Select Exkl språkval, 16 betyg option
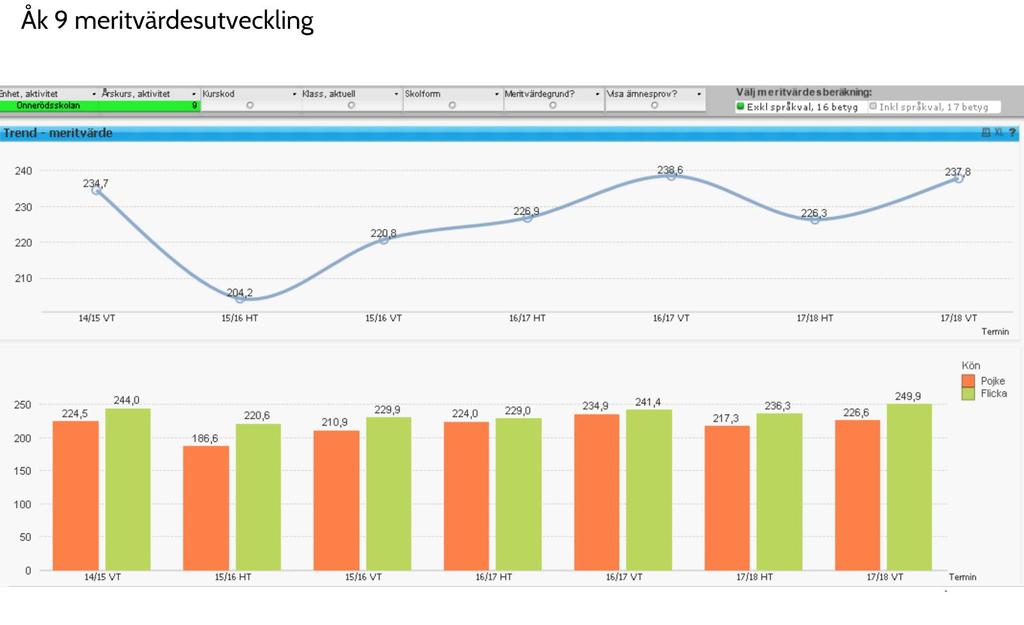1024x625 pixels. (797, 107)
